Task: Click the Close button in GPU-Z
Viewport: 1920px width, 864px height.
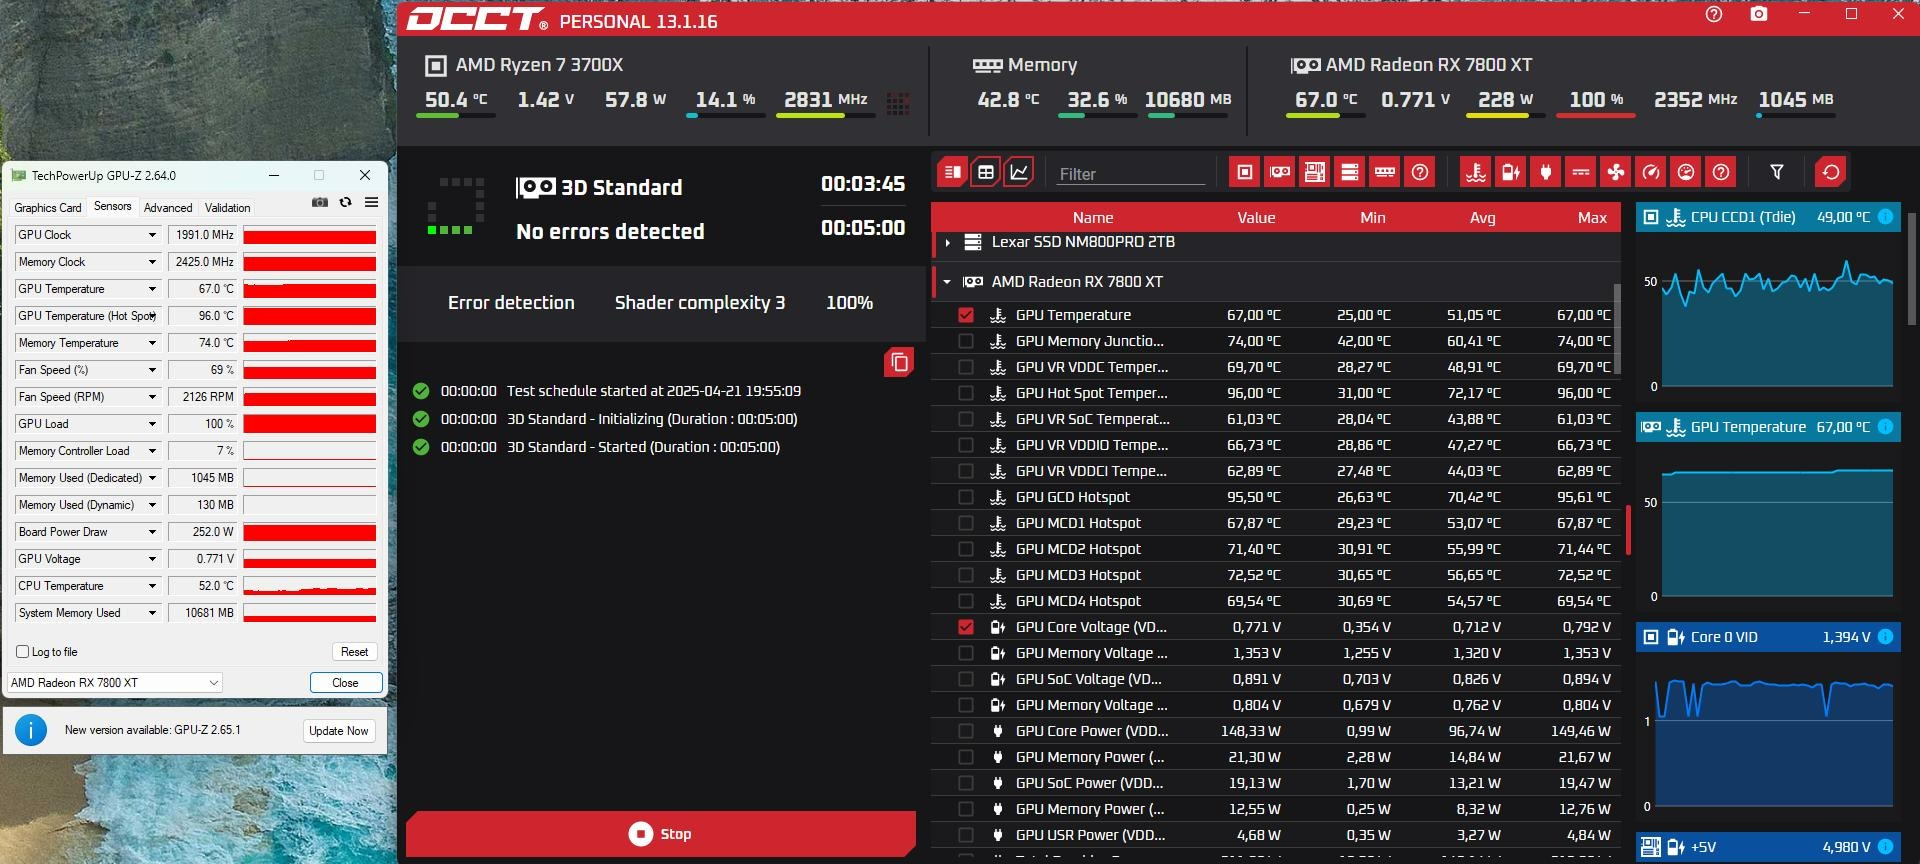Action: 345,683
